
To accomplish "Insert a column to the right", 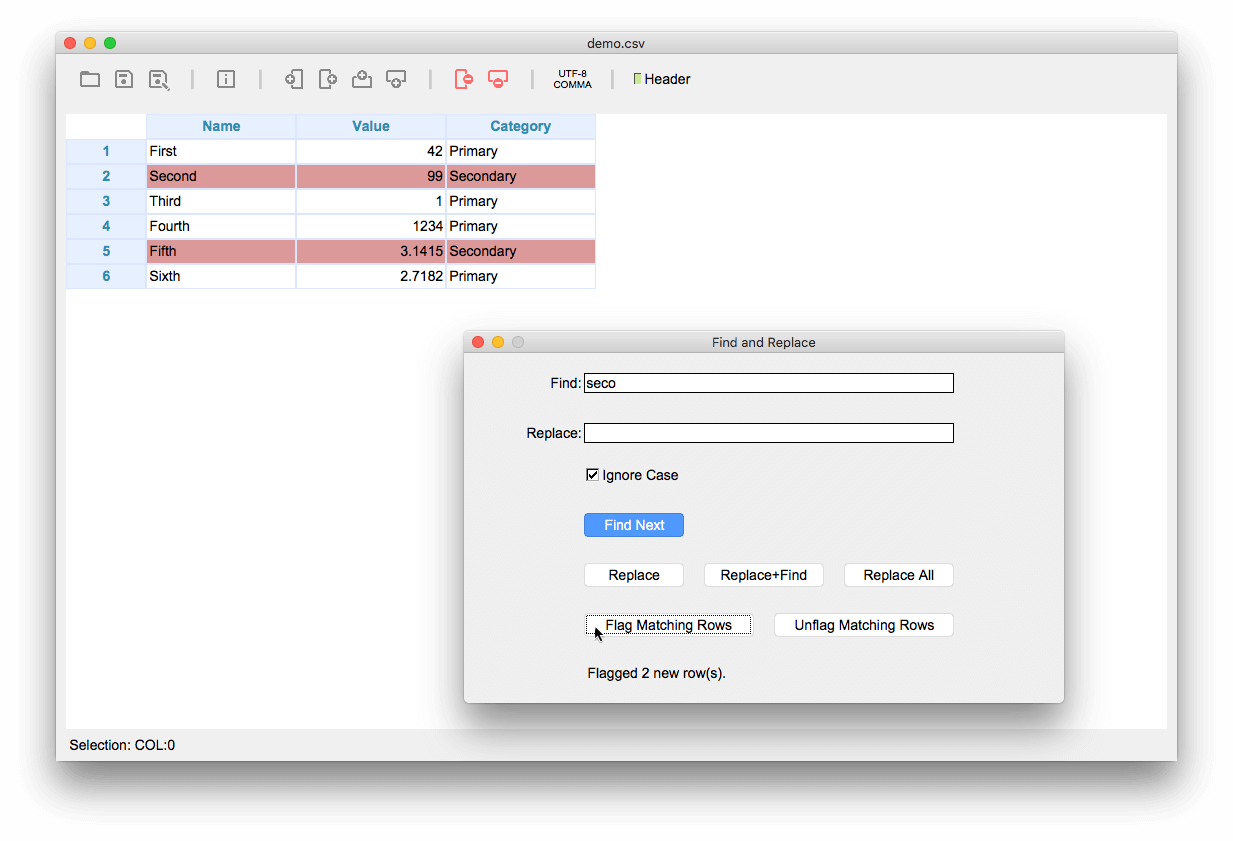I will 328,79.
